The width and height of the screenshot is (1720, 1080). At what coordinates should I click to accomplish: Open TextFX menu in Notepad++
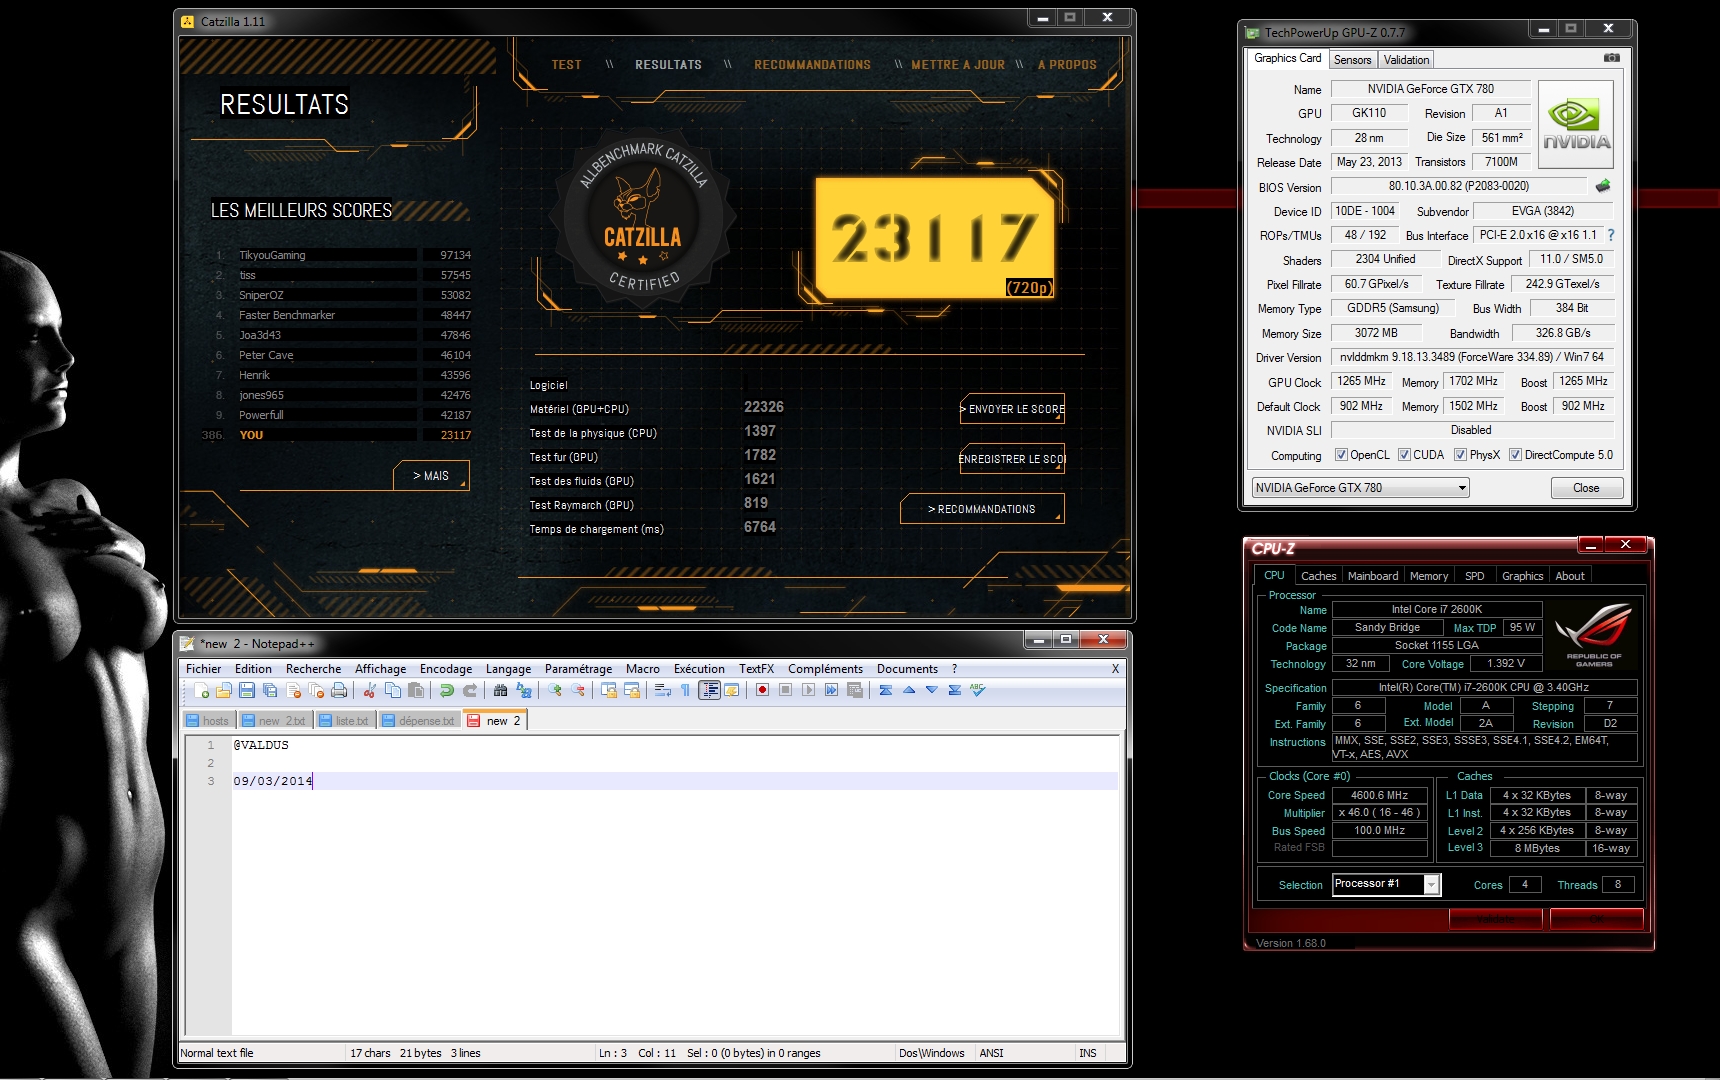click(756, 669)
